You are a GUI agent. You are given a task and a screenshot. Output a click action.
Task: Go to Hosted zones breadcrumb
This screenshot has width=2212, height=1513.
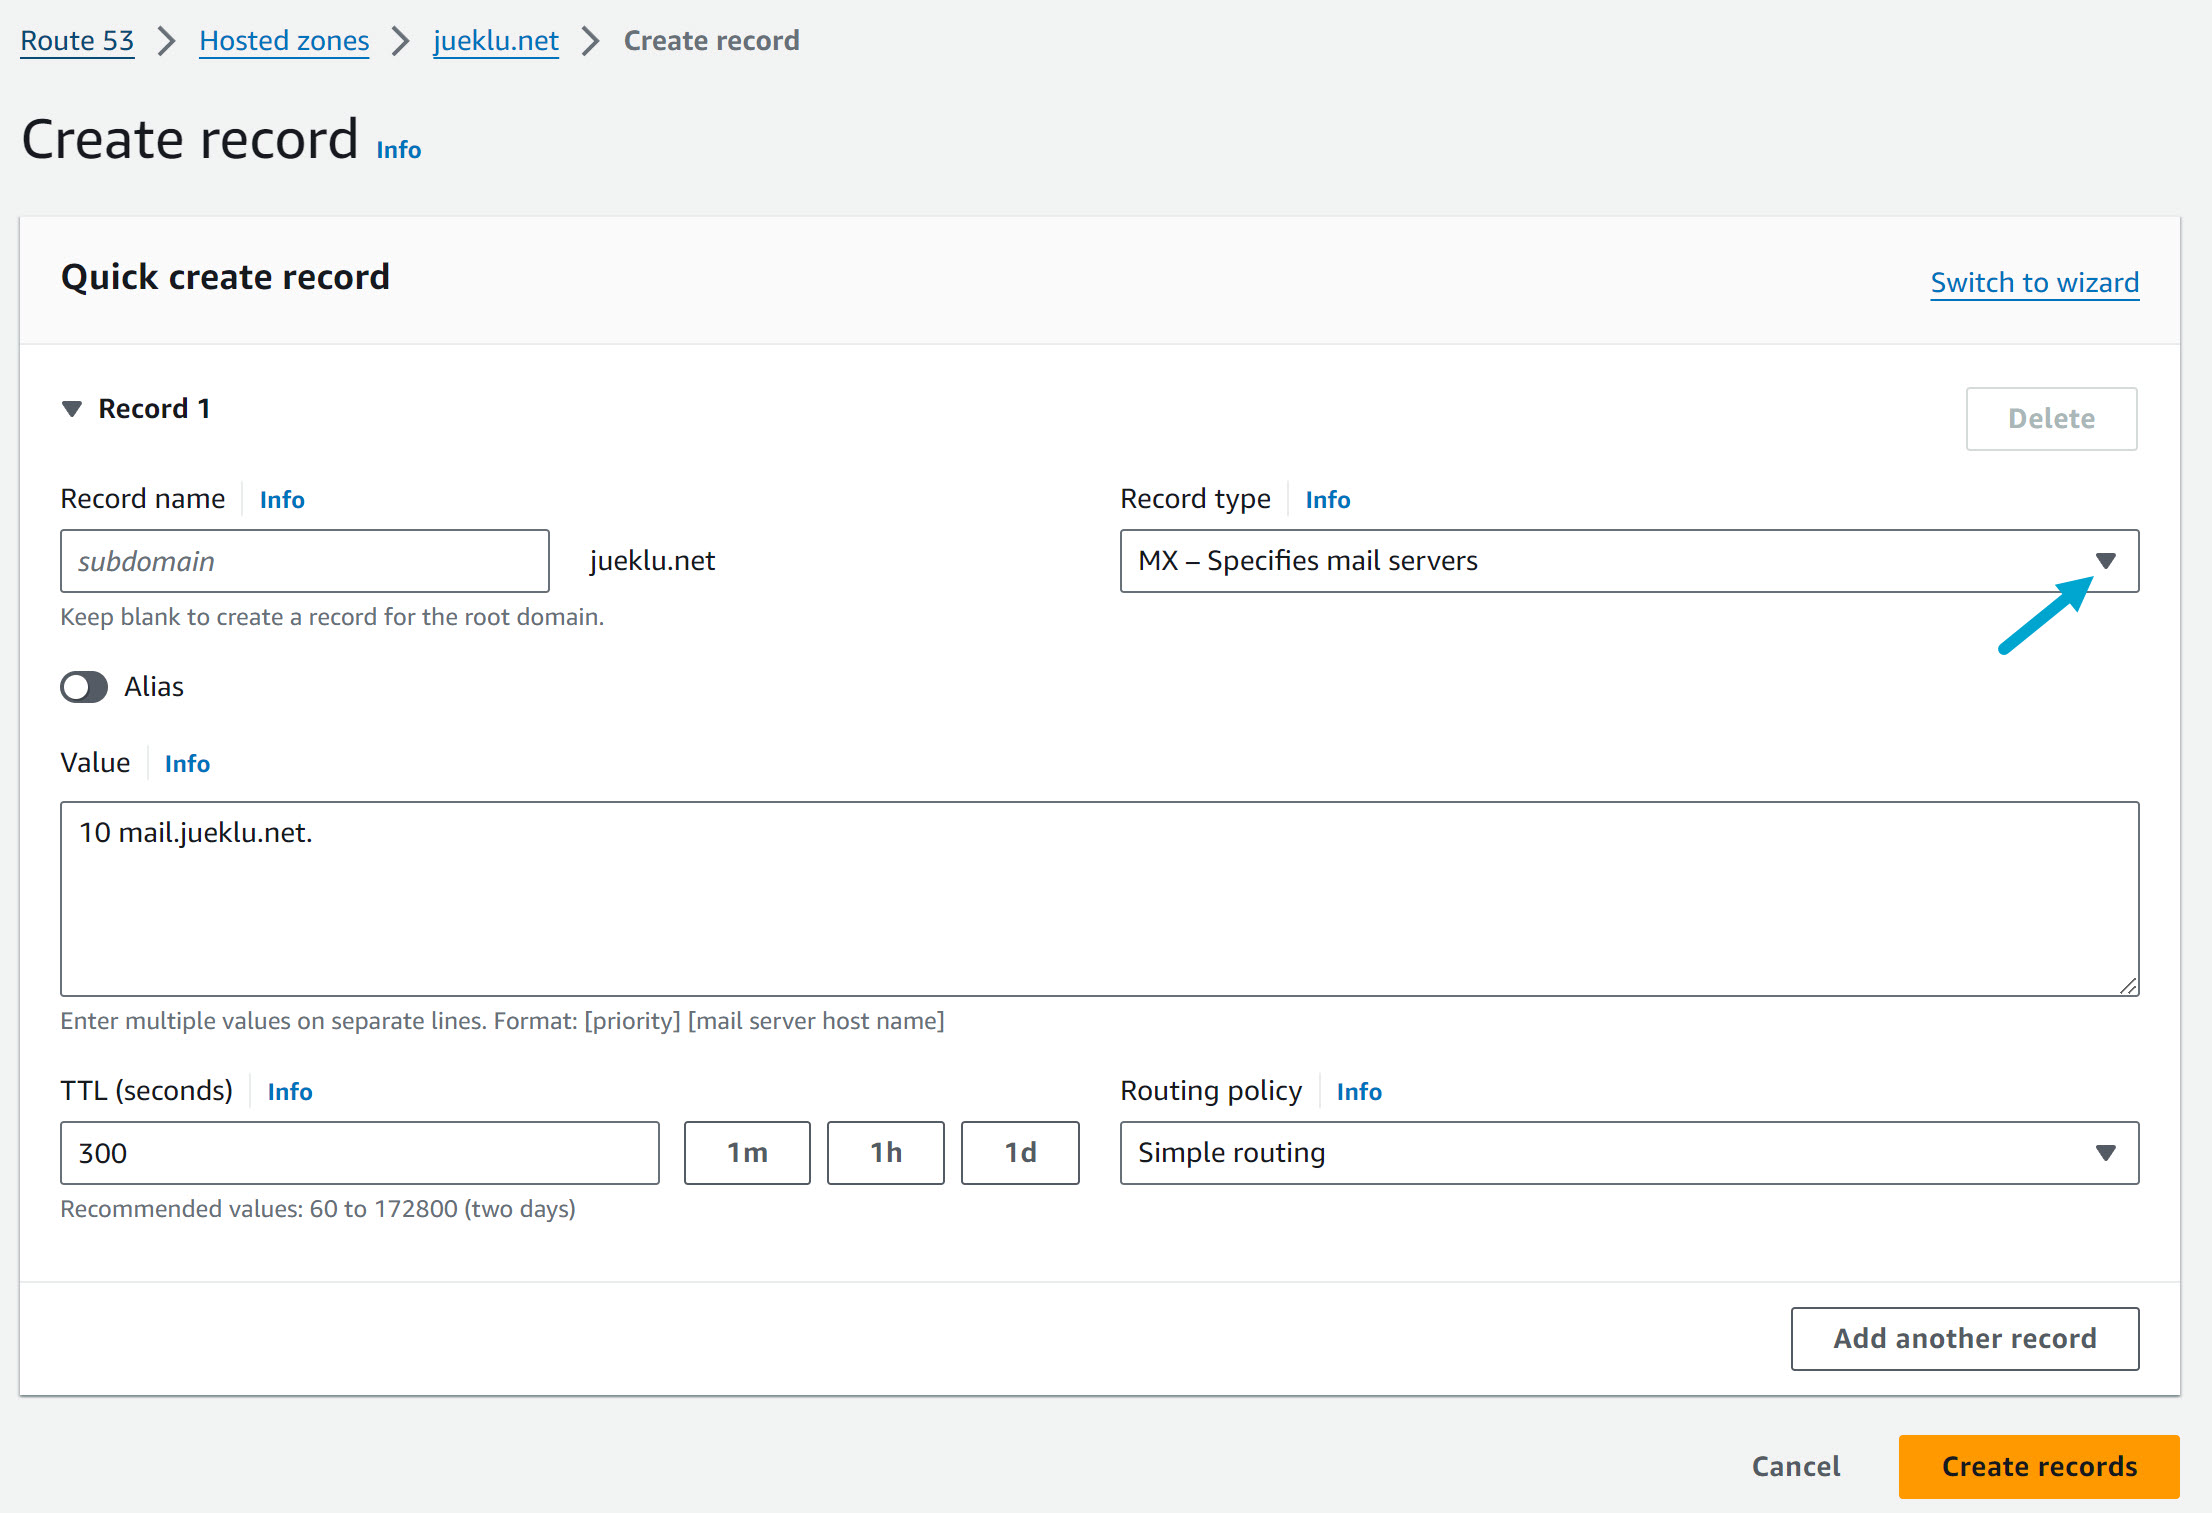click(x=284, y=41)
